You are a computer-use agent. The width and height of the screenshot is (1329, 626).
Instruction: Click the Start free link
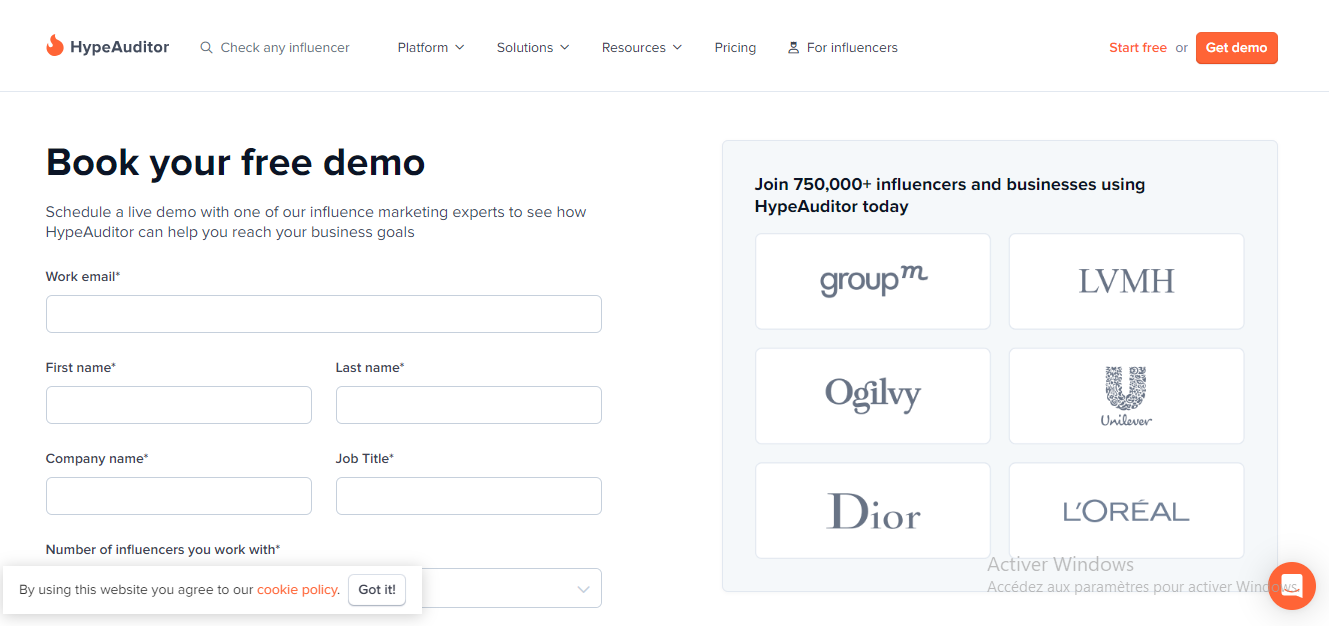(1138, 47)
